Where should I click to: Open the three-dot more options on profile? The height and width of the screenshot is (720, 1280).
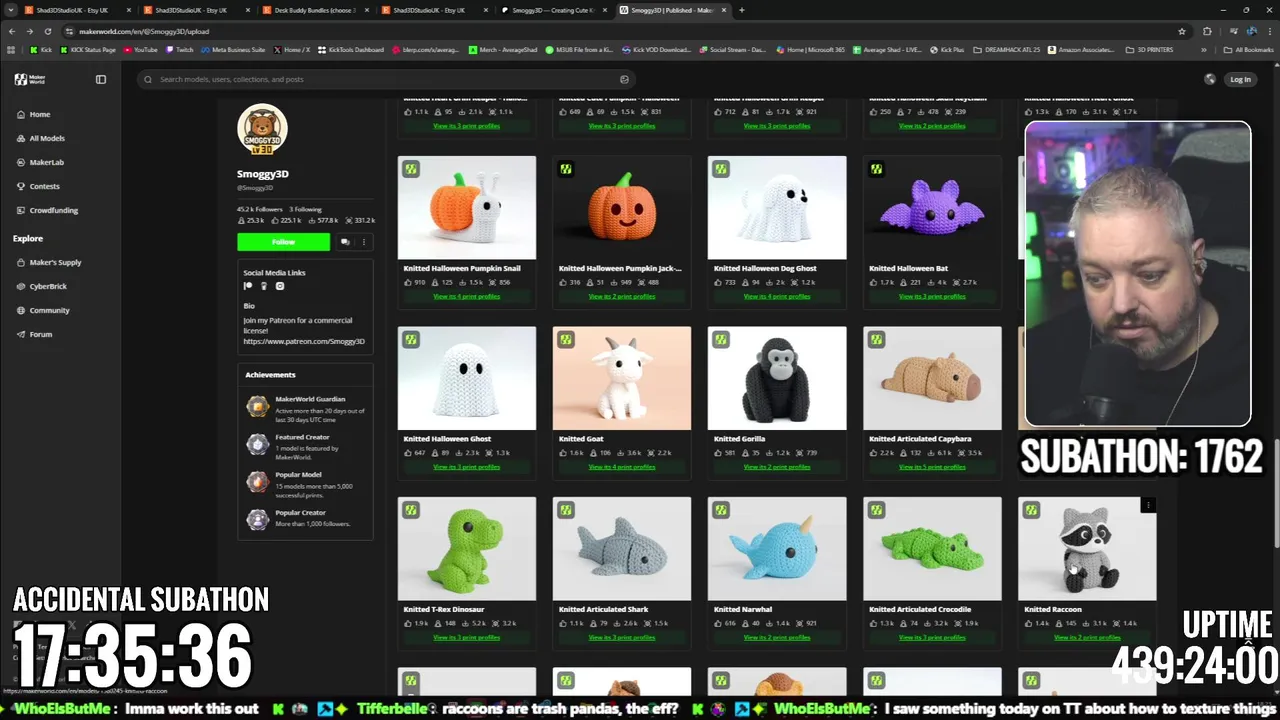pyautogui.click(x=364, y=241)
